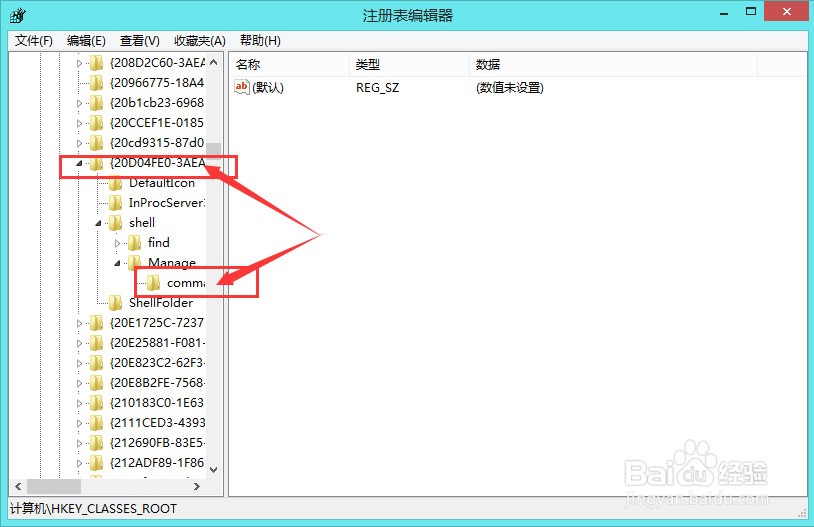Expand the find key triangle

click(117, 243)
